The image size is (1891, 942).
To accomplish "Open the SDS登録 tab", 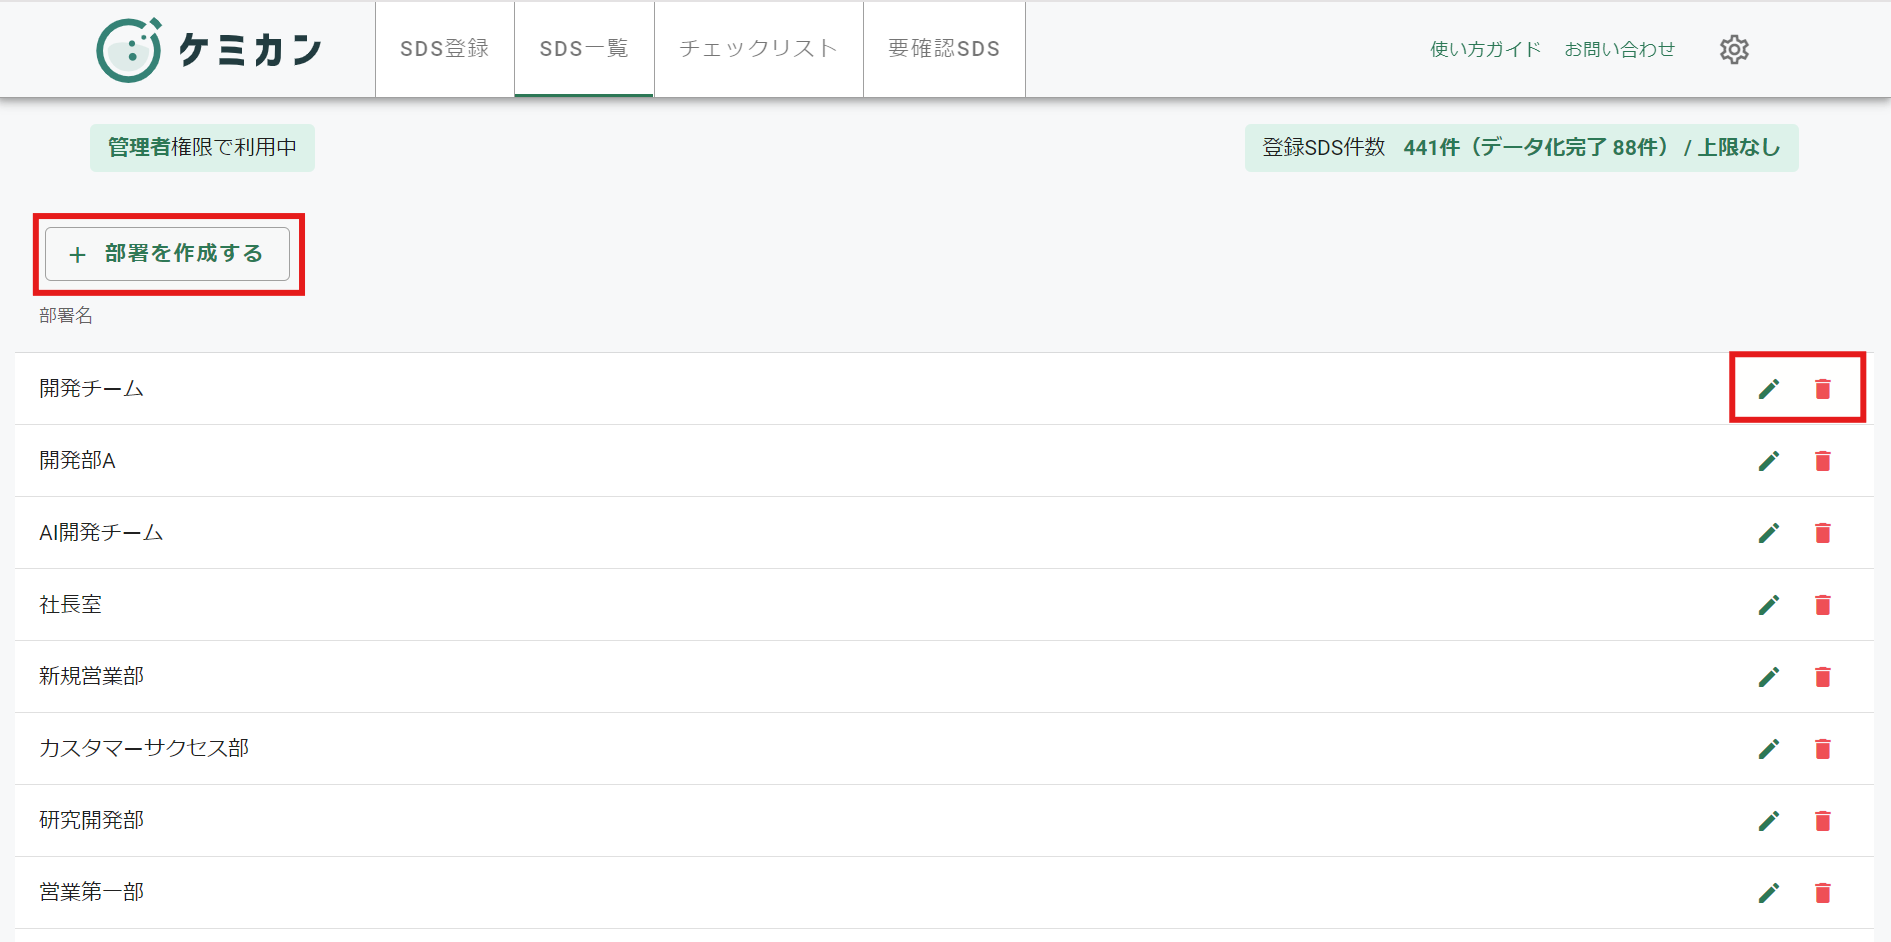I will pyautogui.click(x=445, y=49).
